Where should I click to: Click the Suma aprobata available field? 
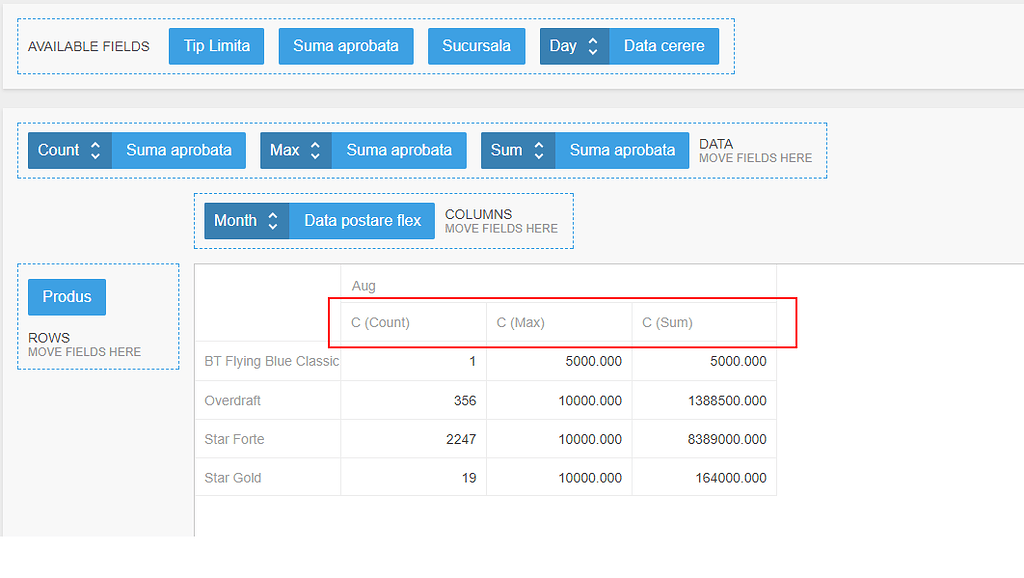[345, 46]
